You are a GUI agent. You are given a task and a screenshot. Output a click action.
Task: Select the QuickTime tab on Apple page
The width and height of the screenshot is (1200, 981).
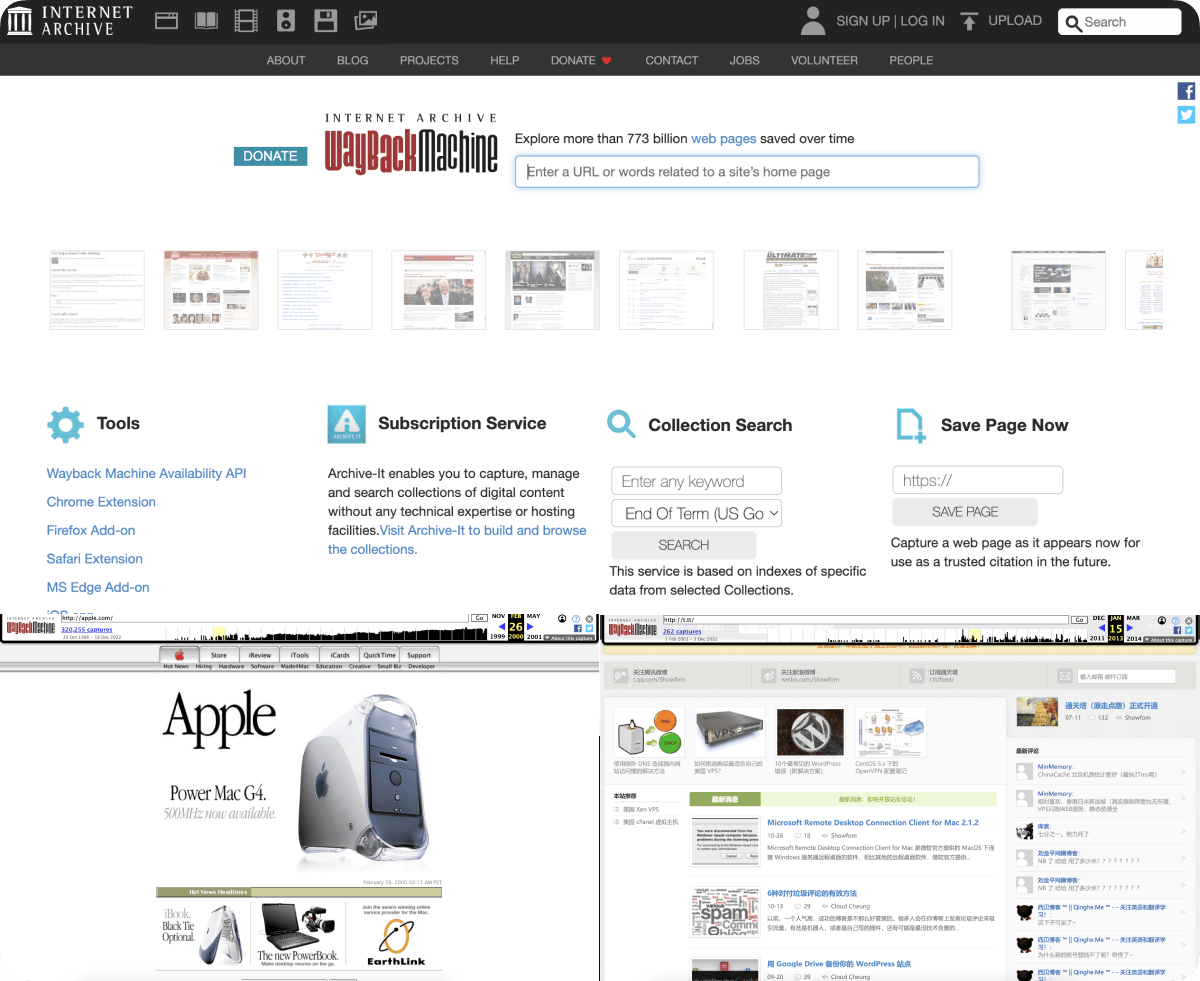click(379, 655)
